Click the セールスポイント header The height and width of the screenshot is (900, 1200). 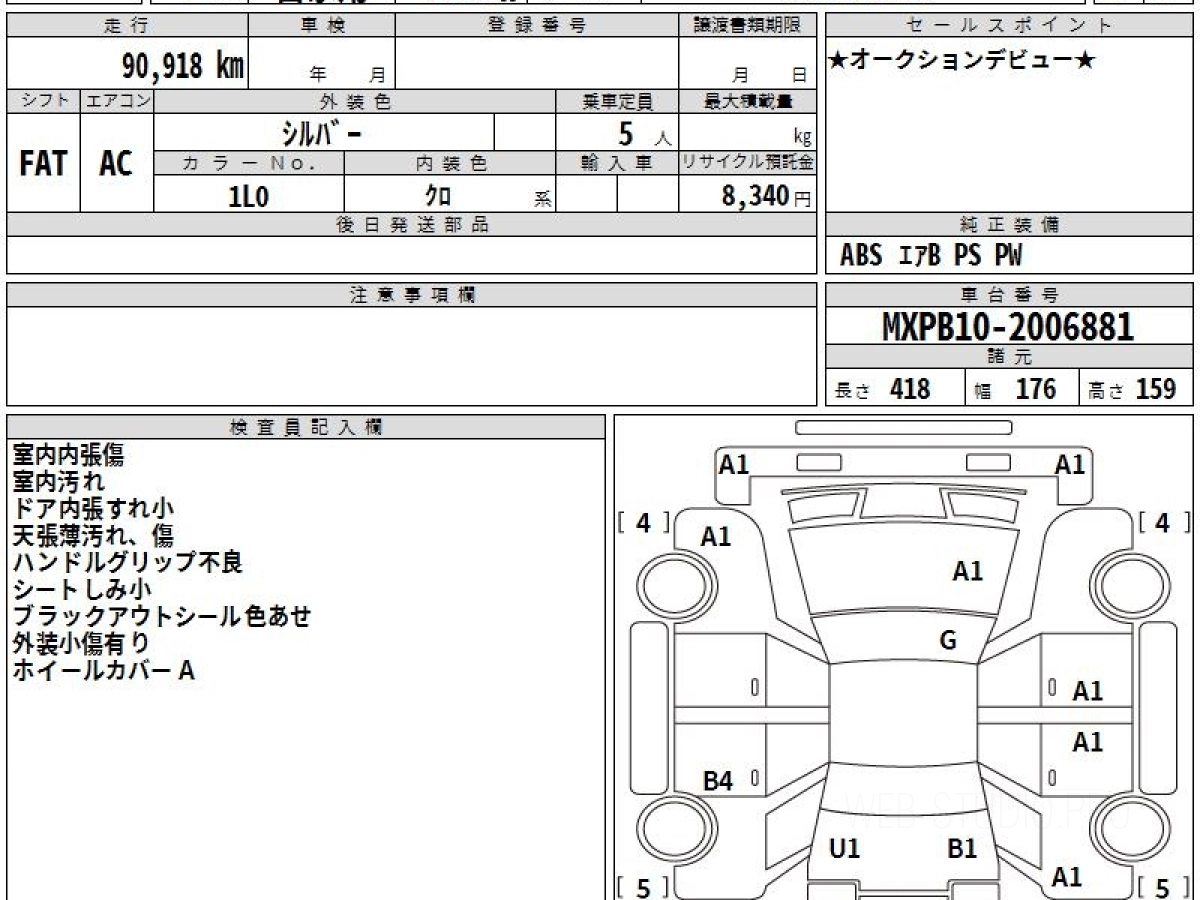coord(1010,26)
